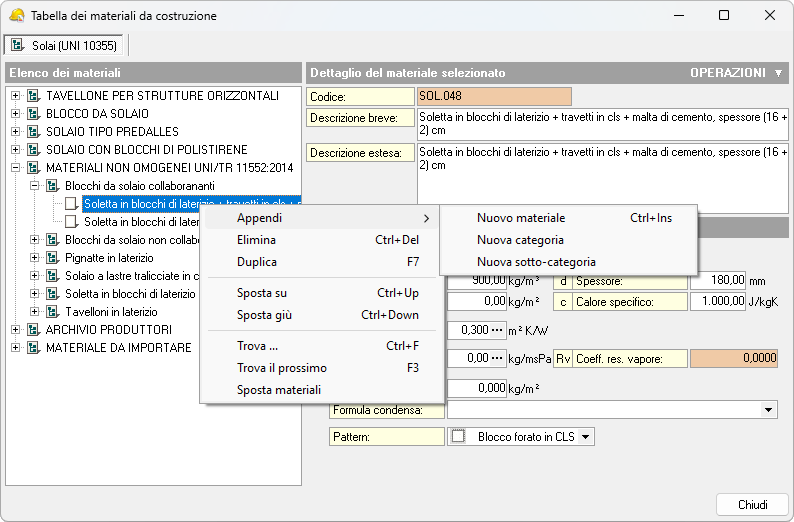Click the ARCHIVIO PRODUTTORI category icon
The image size is (794, 522).
[33, 330]
